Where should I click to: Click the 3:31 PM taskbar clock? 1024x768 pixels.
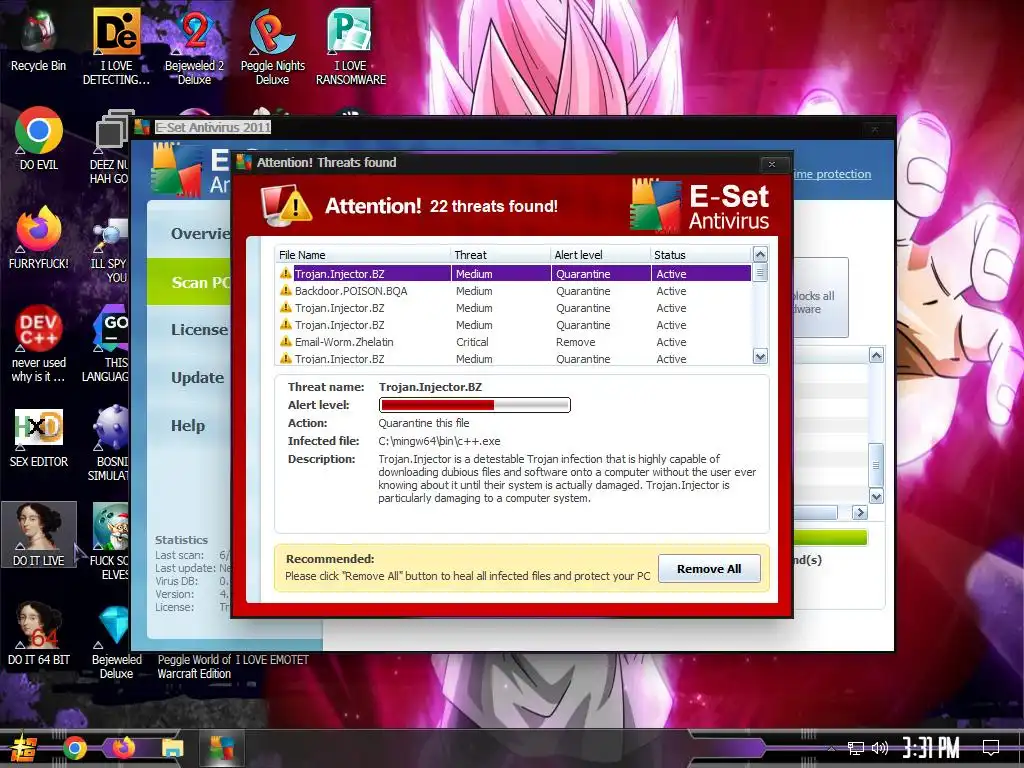click(x=931, y=747)
